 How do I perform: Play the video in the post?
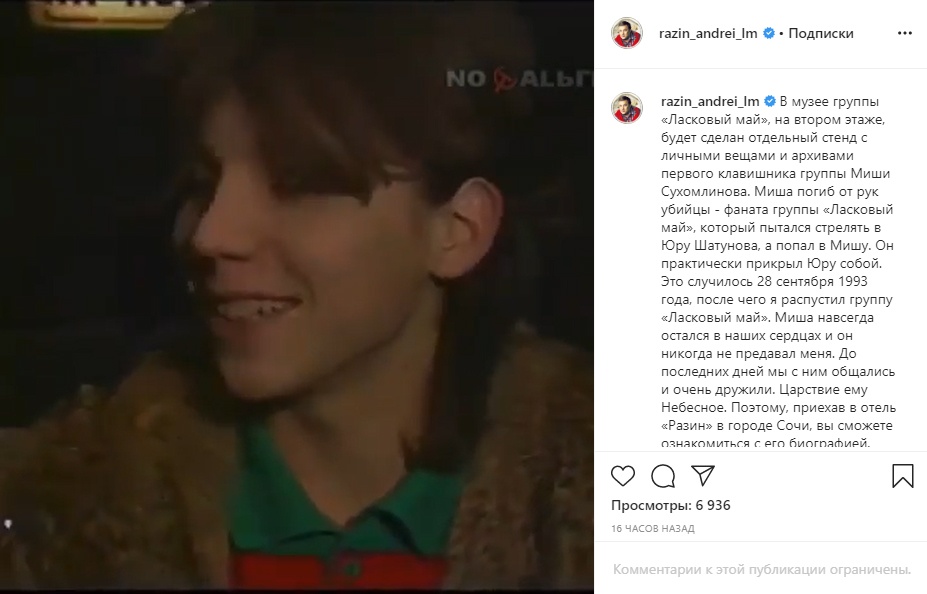tap(297, 297)
